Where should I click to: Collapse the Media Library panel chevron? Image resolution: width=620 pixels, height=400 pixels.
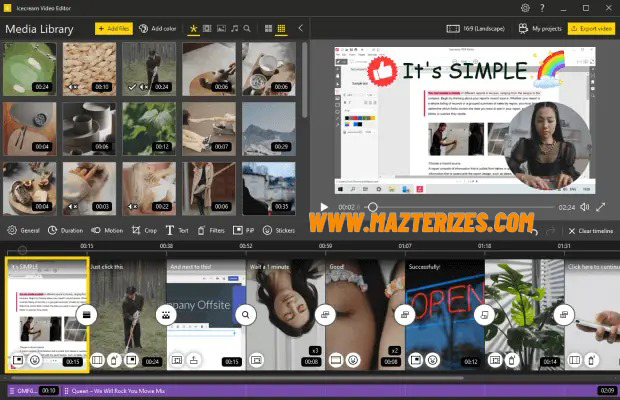coord(301,28)
